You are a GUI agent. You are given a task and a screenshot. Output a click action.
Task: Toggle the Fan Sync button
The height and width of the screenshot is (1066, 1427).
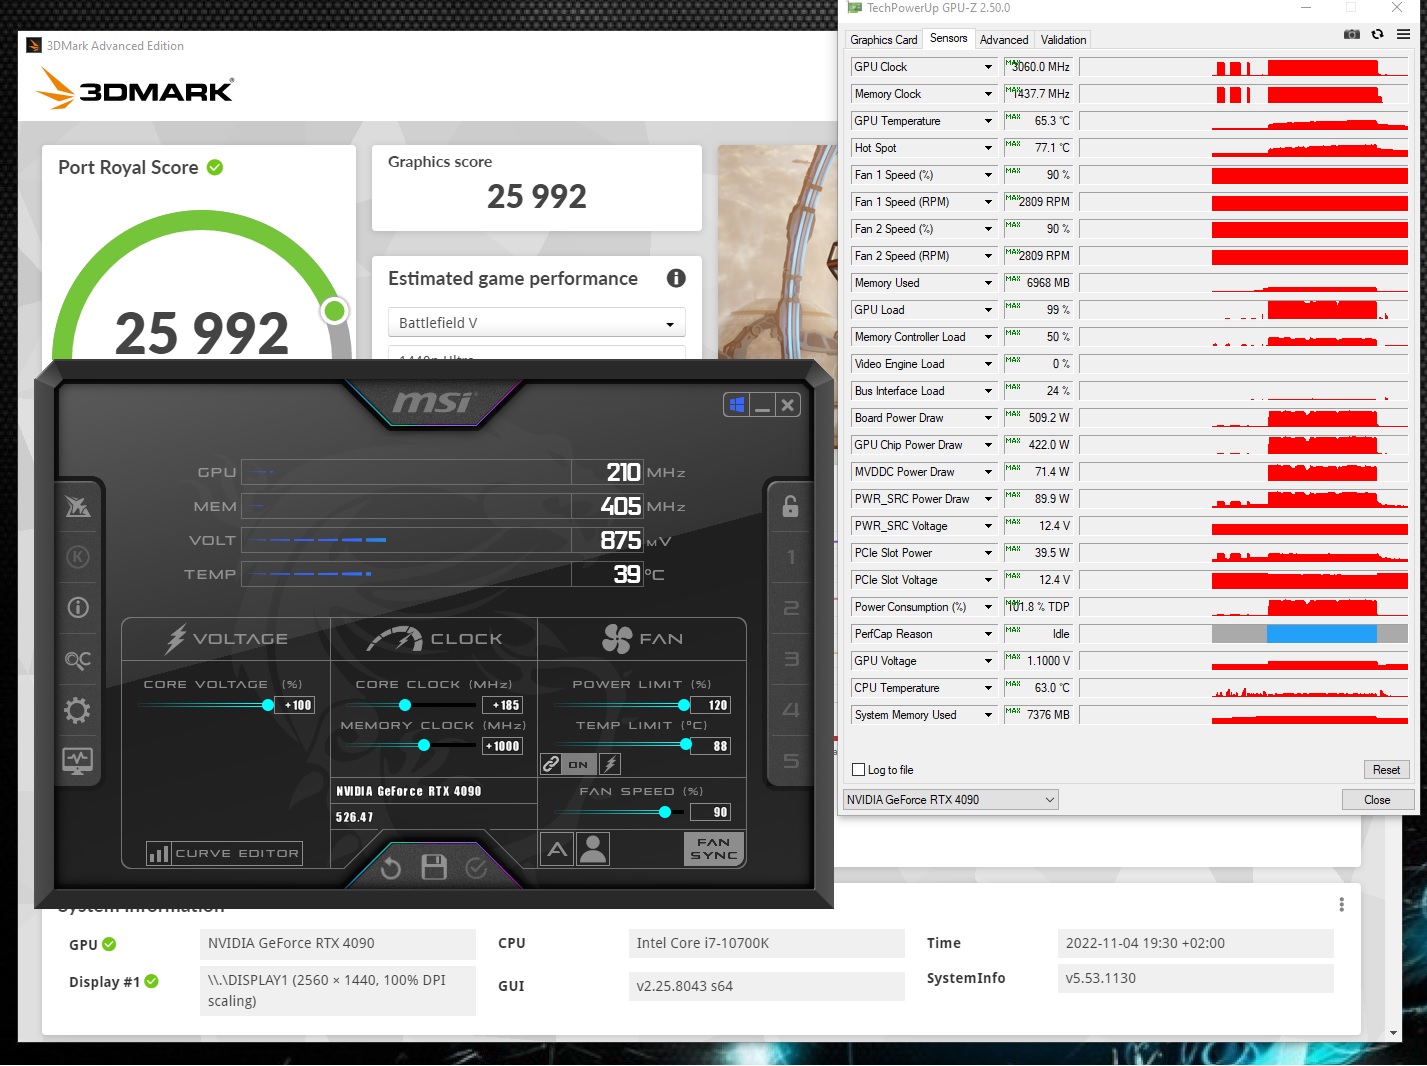[x=714, y=849]
